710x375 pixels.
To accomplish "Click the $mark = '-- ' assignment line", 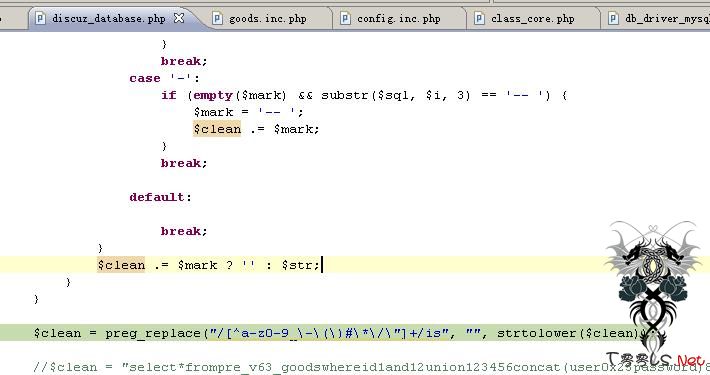I will point(249,112).
